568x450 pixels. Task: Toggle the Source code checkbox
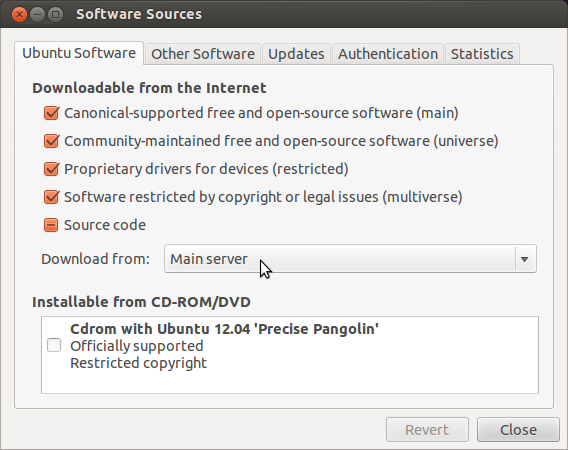point(51,225)
